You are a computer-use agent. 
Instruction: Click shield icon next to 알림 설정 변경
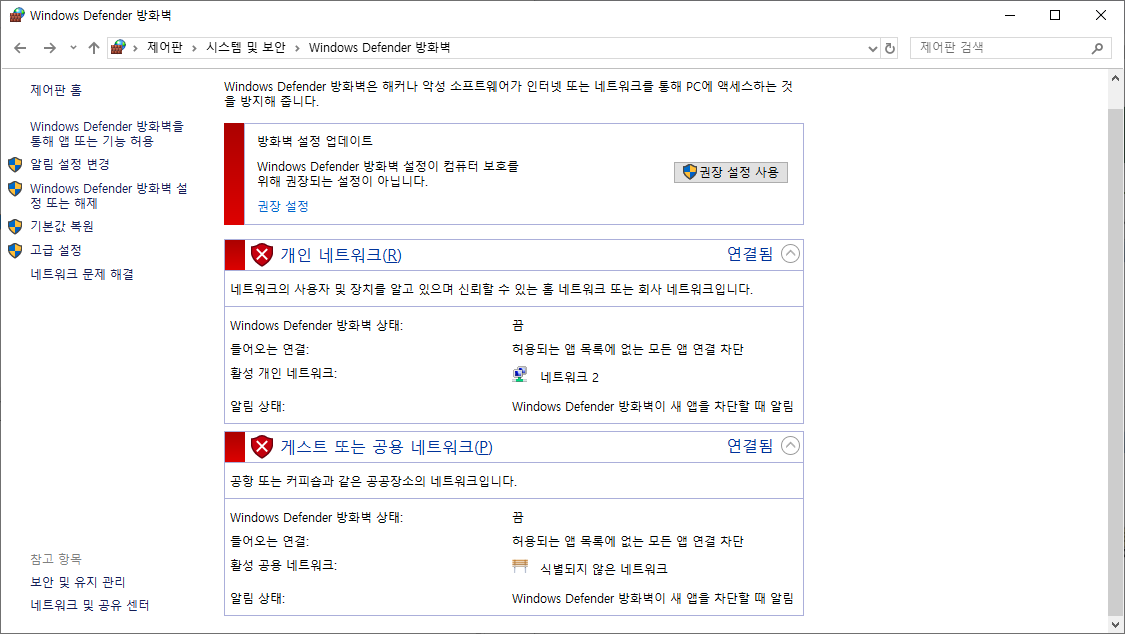pyautogui.click(x=15, y=164)
